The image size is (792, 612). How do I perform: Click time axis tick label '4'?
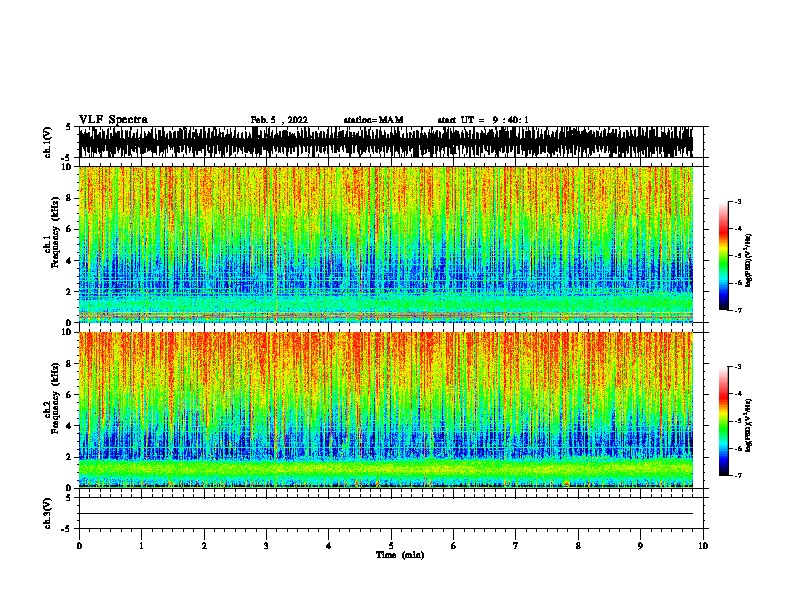329,546
